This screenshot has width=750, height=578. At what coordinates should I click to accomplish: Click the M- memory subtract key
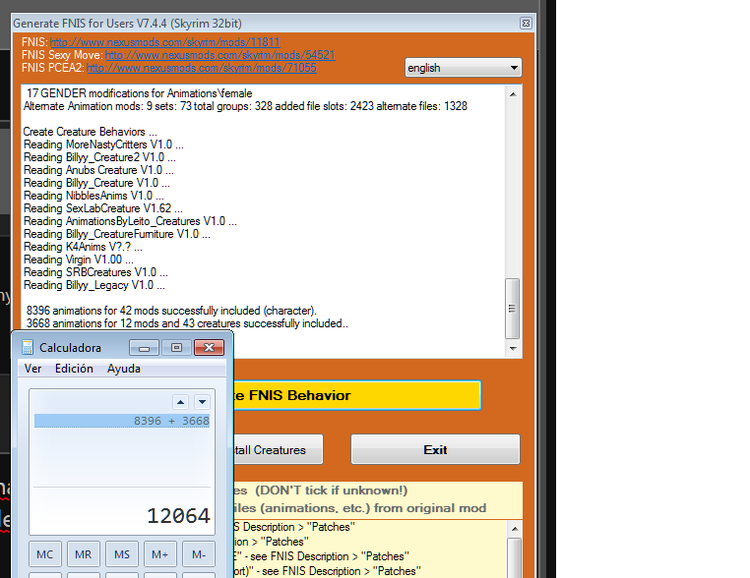199,554
